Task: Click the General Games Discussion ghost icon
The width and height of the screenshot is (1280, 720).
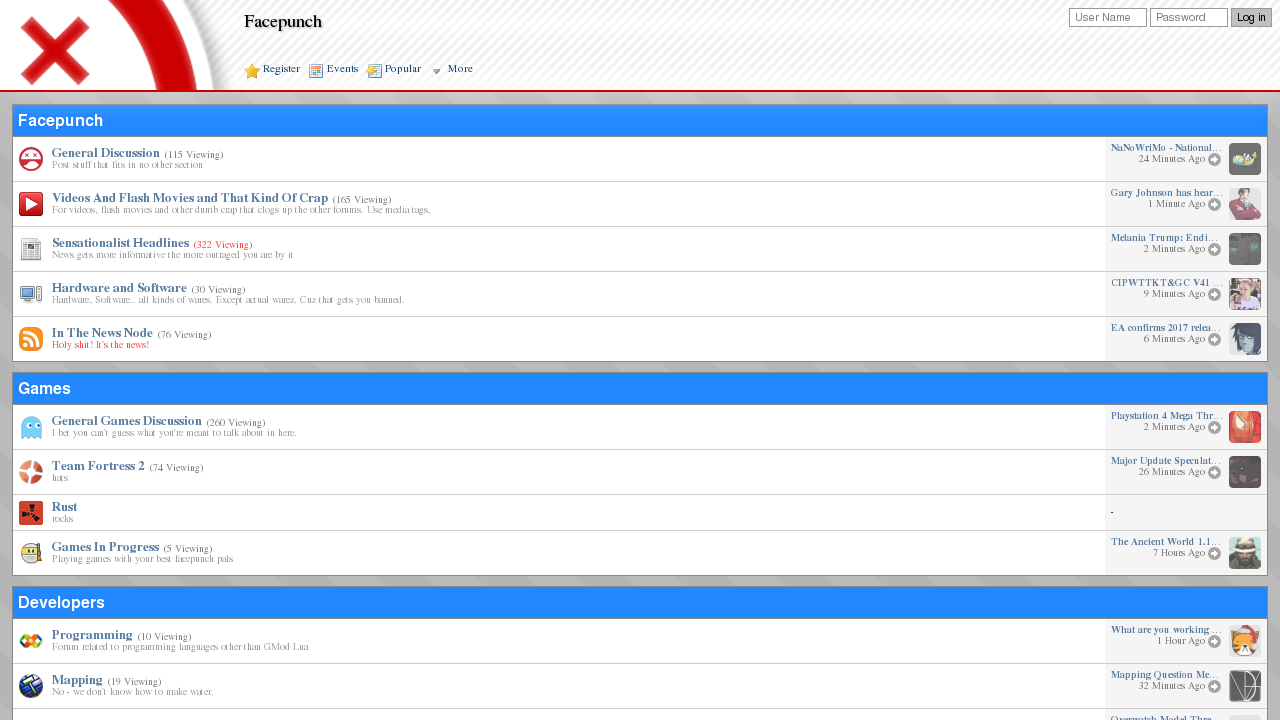Action: click(x=31, y=427)
